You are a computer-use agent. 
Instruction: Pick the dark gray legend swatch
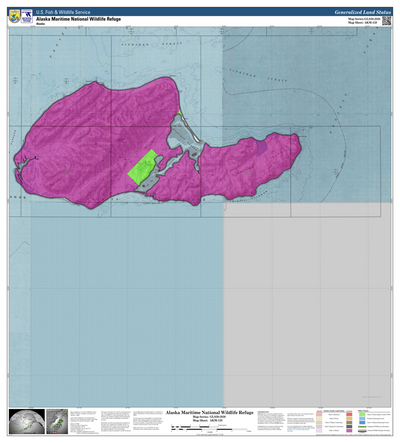point(349,426)
